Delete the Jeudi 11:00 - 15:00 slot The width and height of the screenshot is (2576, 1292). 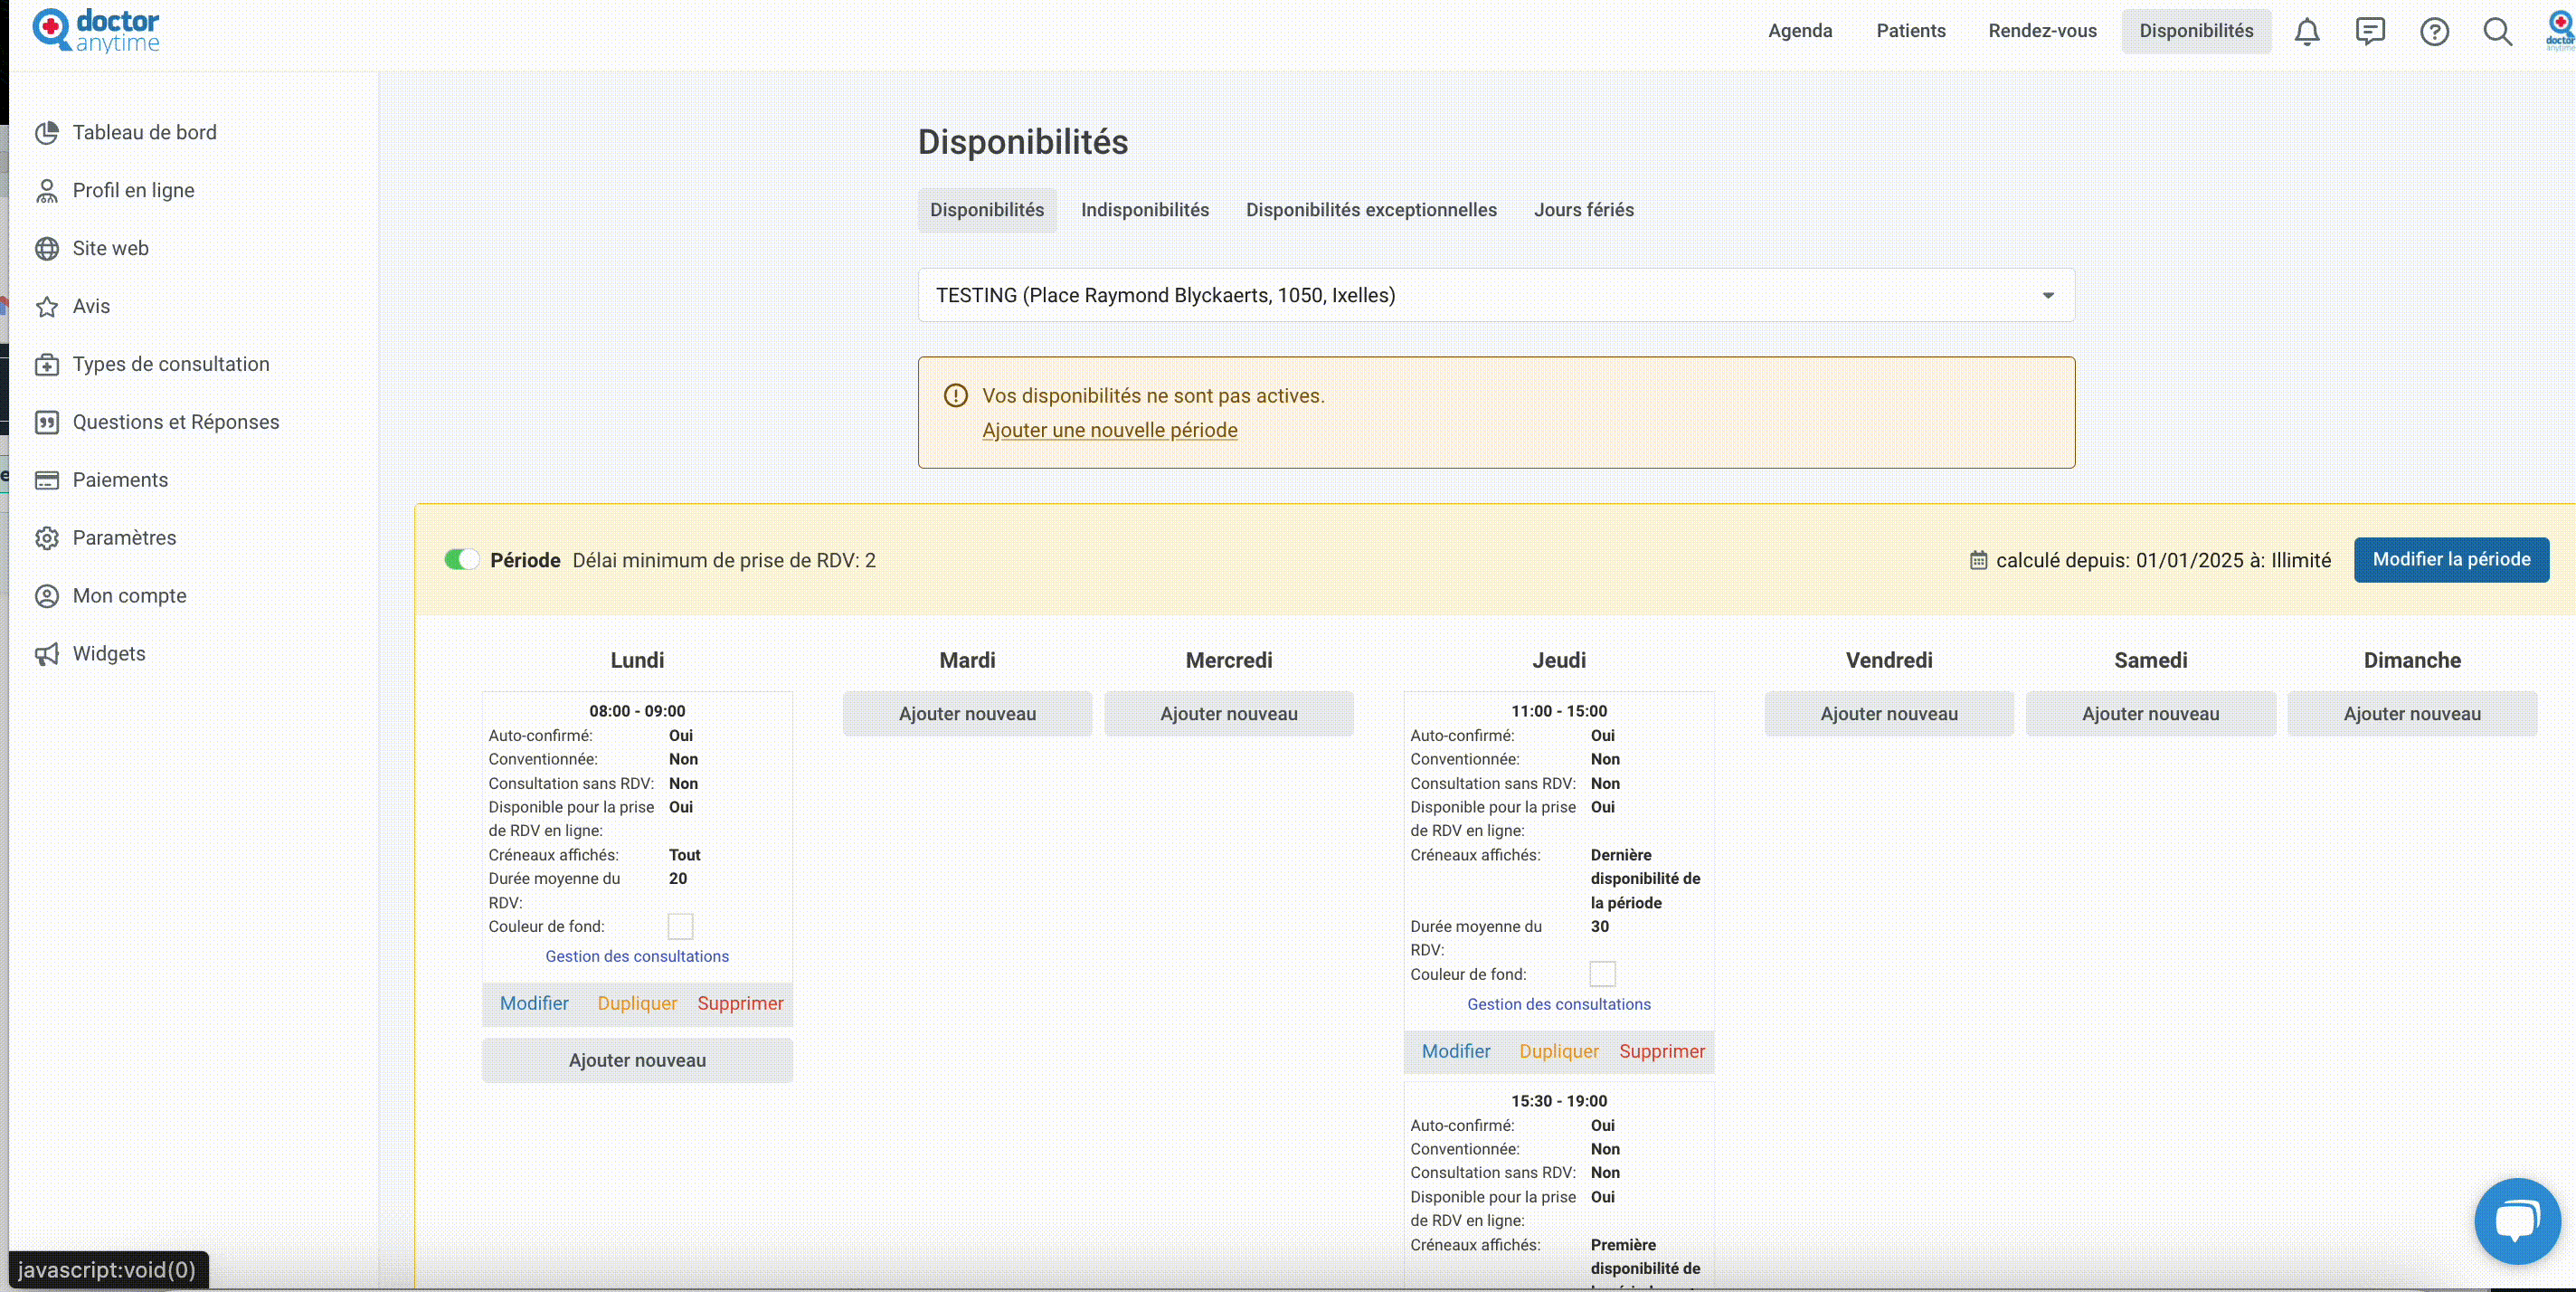pos(1662,1051)
